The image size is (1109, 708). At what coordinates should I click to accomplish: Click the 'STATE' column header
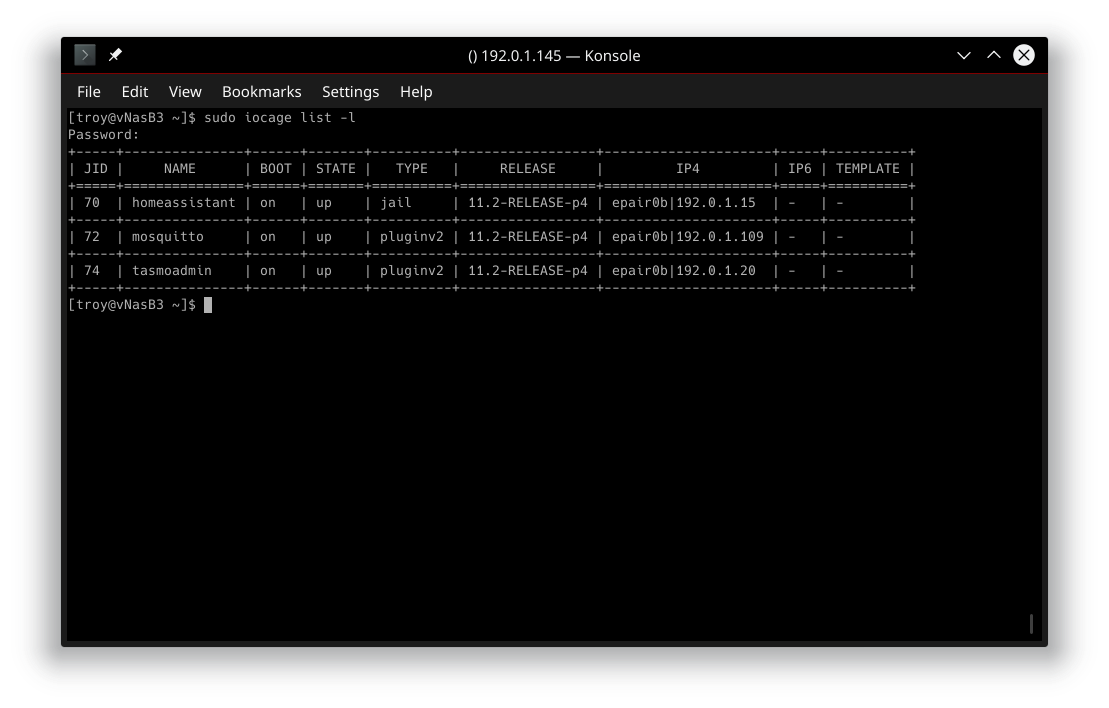[335, 169]
